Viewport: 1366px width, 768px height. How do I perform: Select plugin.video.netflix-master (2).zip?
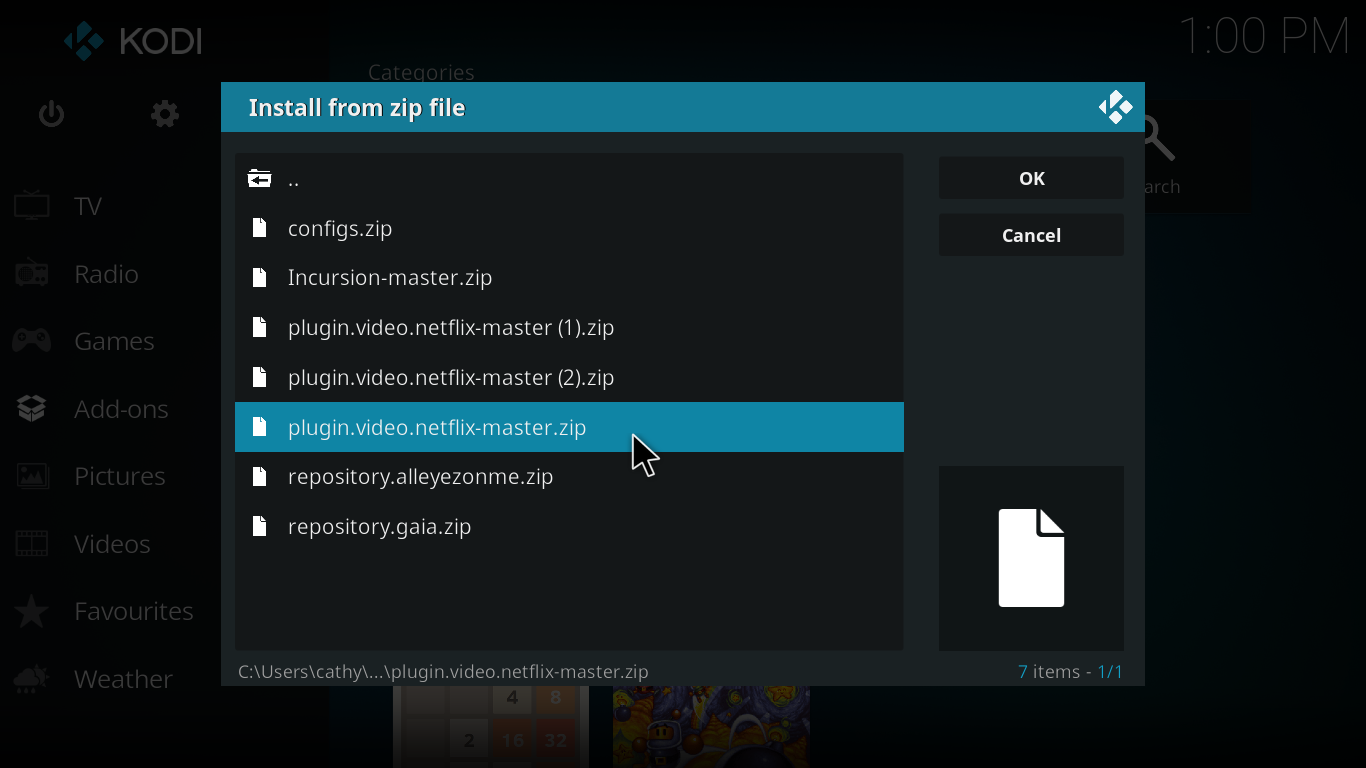click(x=569, y=377)
